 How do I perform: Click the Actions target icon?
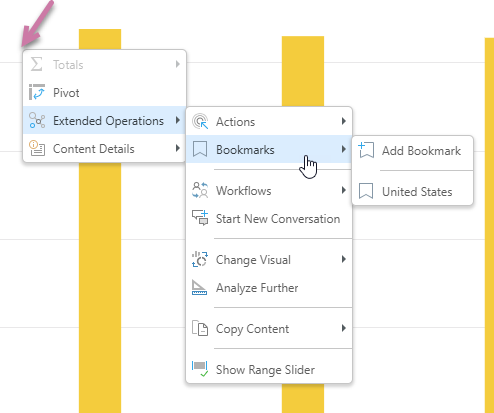click(x=200, y=121)
